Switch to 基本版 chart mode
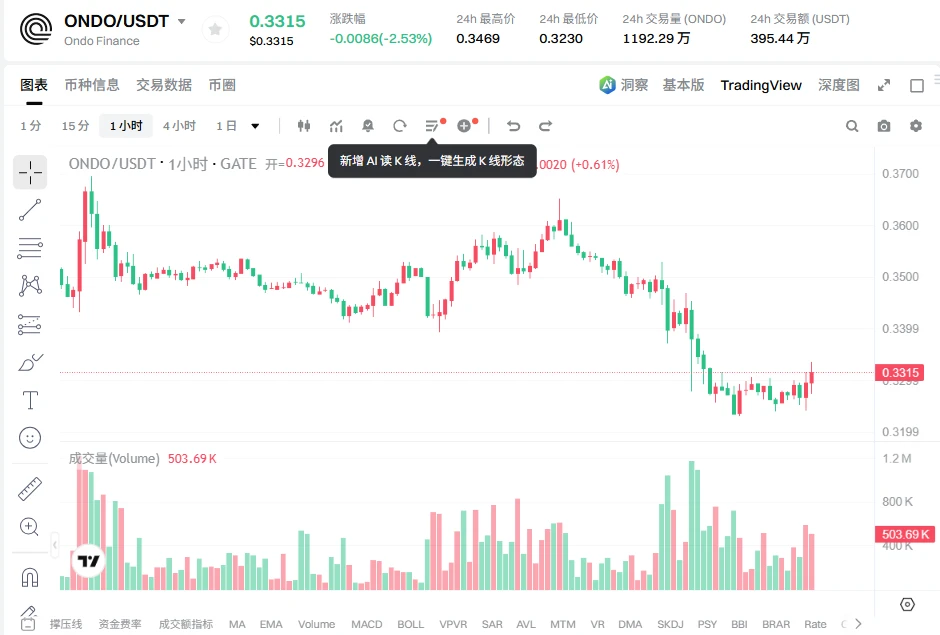The height and width of the screenshot is (635, 940). coord(683,85)
